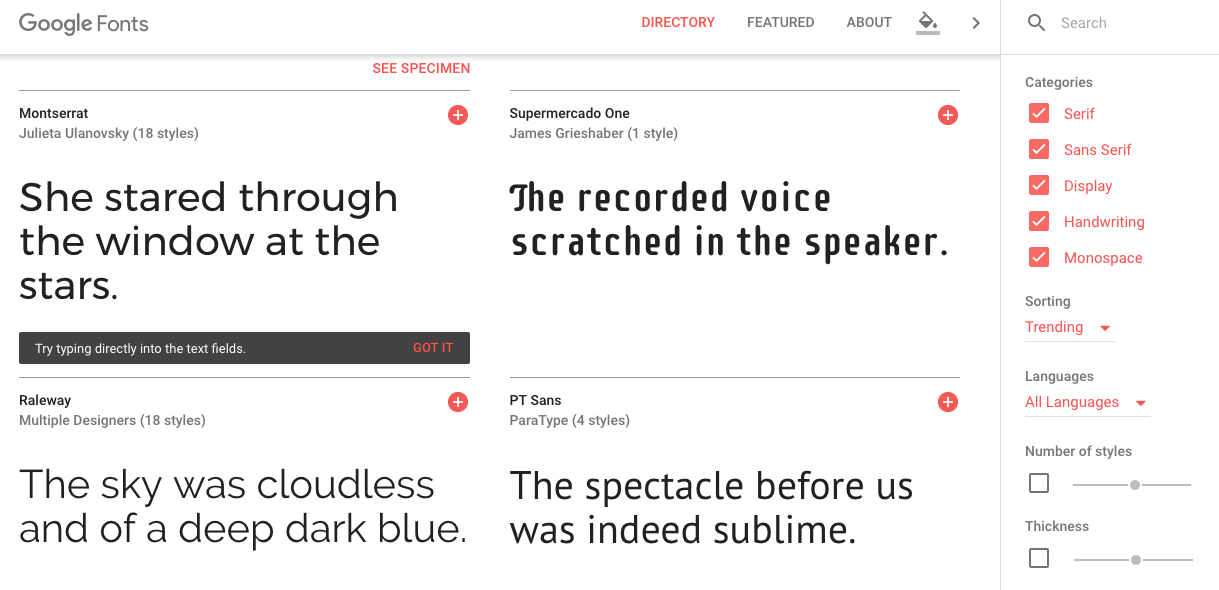Click the search magnifier icon
Screen dimensions: 1219x590
coord(1037,23)
